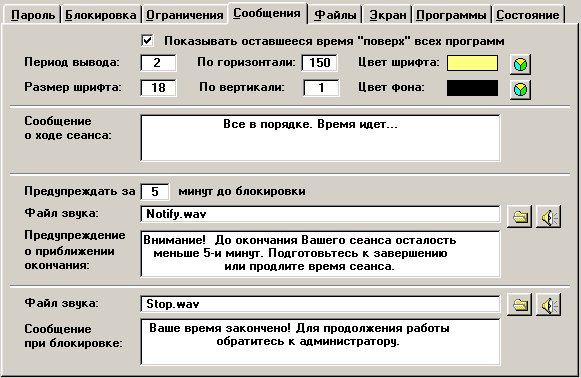Click the Размер шрифта field
This screenshot has width=581, height=378.
coord(158,88)
